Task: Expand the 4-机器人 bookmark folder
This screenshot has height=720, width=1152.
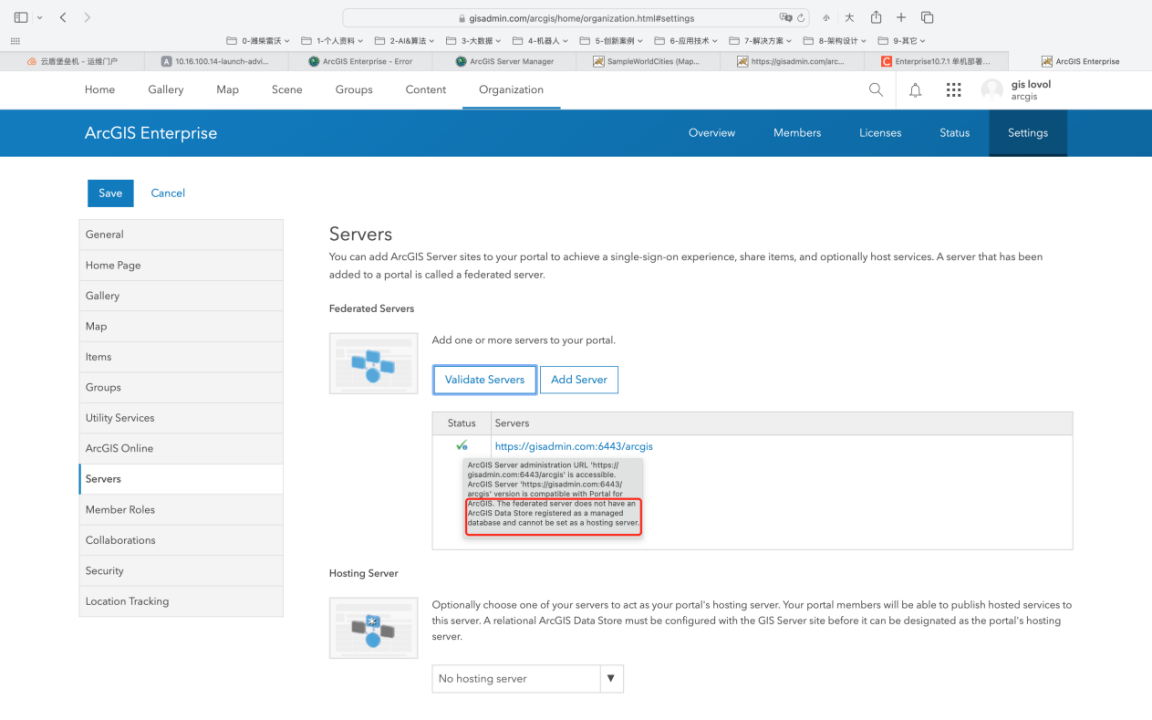Action: tap(540, 41)
